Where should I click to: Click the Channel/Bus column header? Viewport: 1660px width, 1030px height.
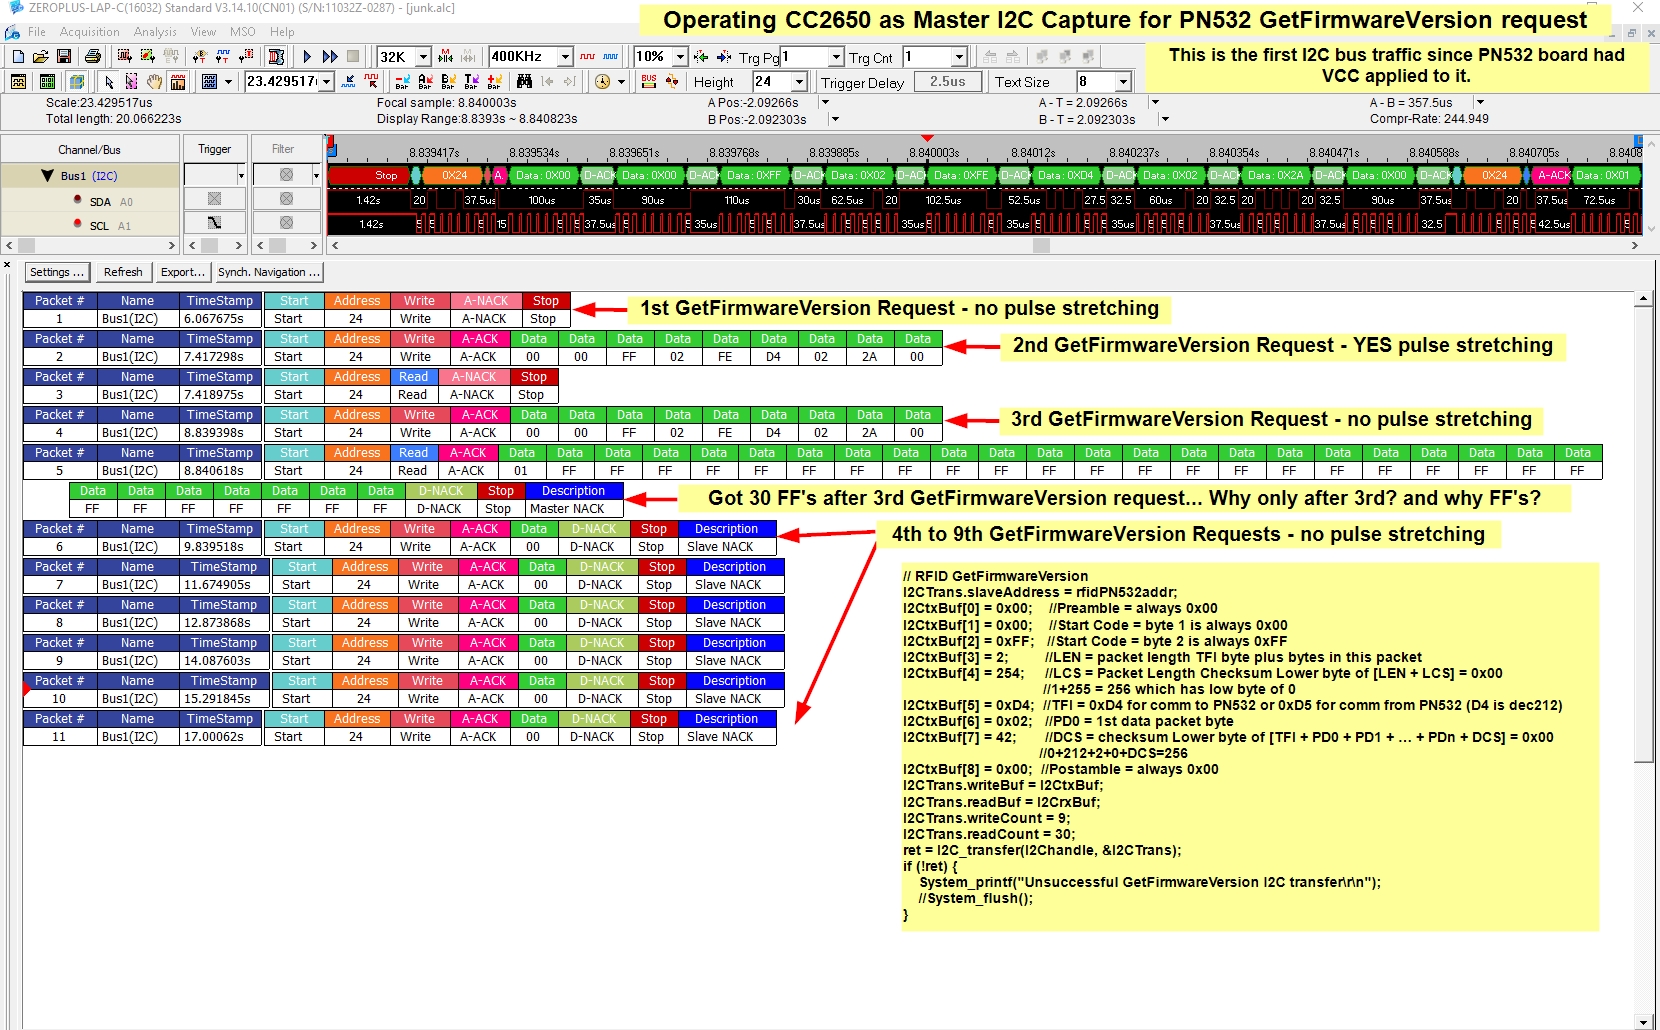point(90,149)
